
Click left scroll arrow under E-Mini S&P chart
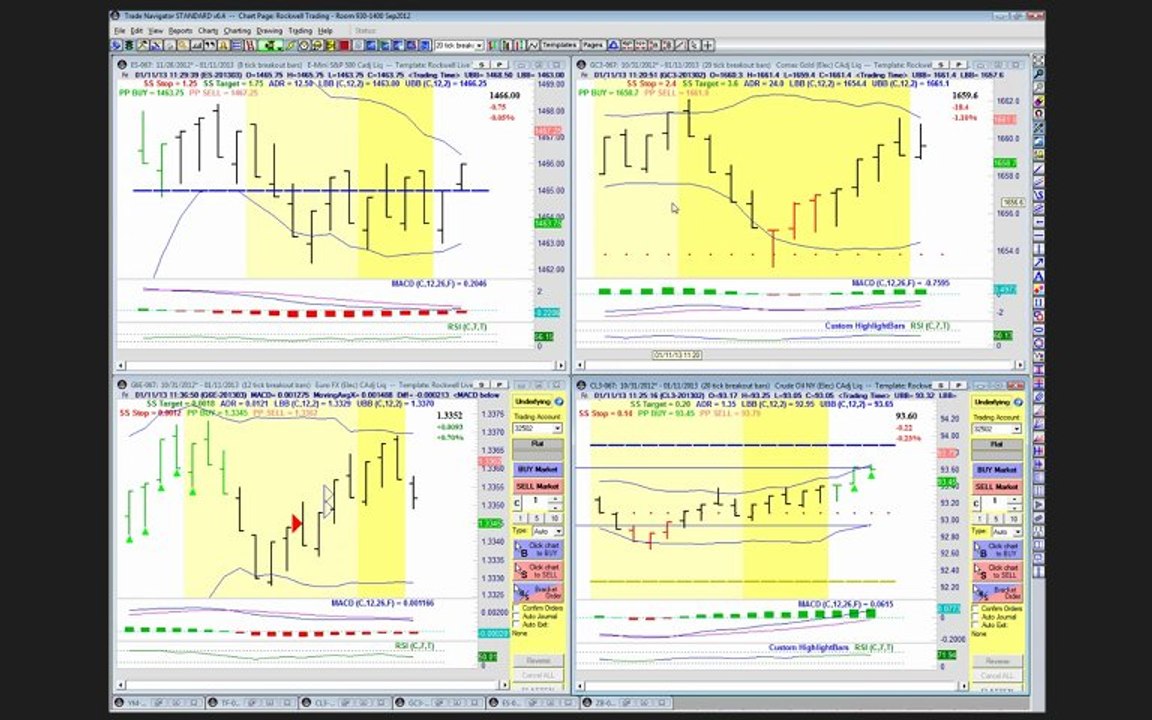pyautogui.click(x=121, y=365)
